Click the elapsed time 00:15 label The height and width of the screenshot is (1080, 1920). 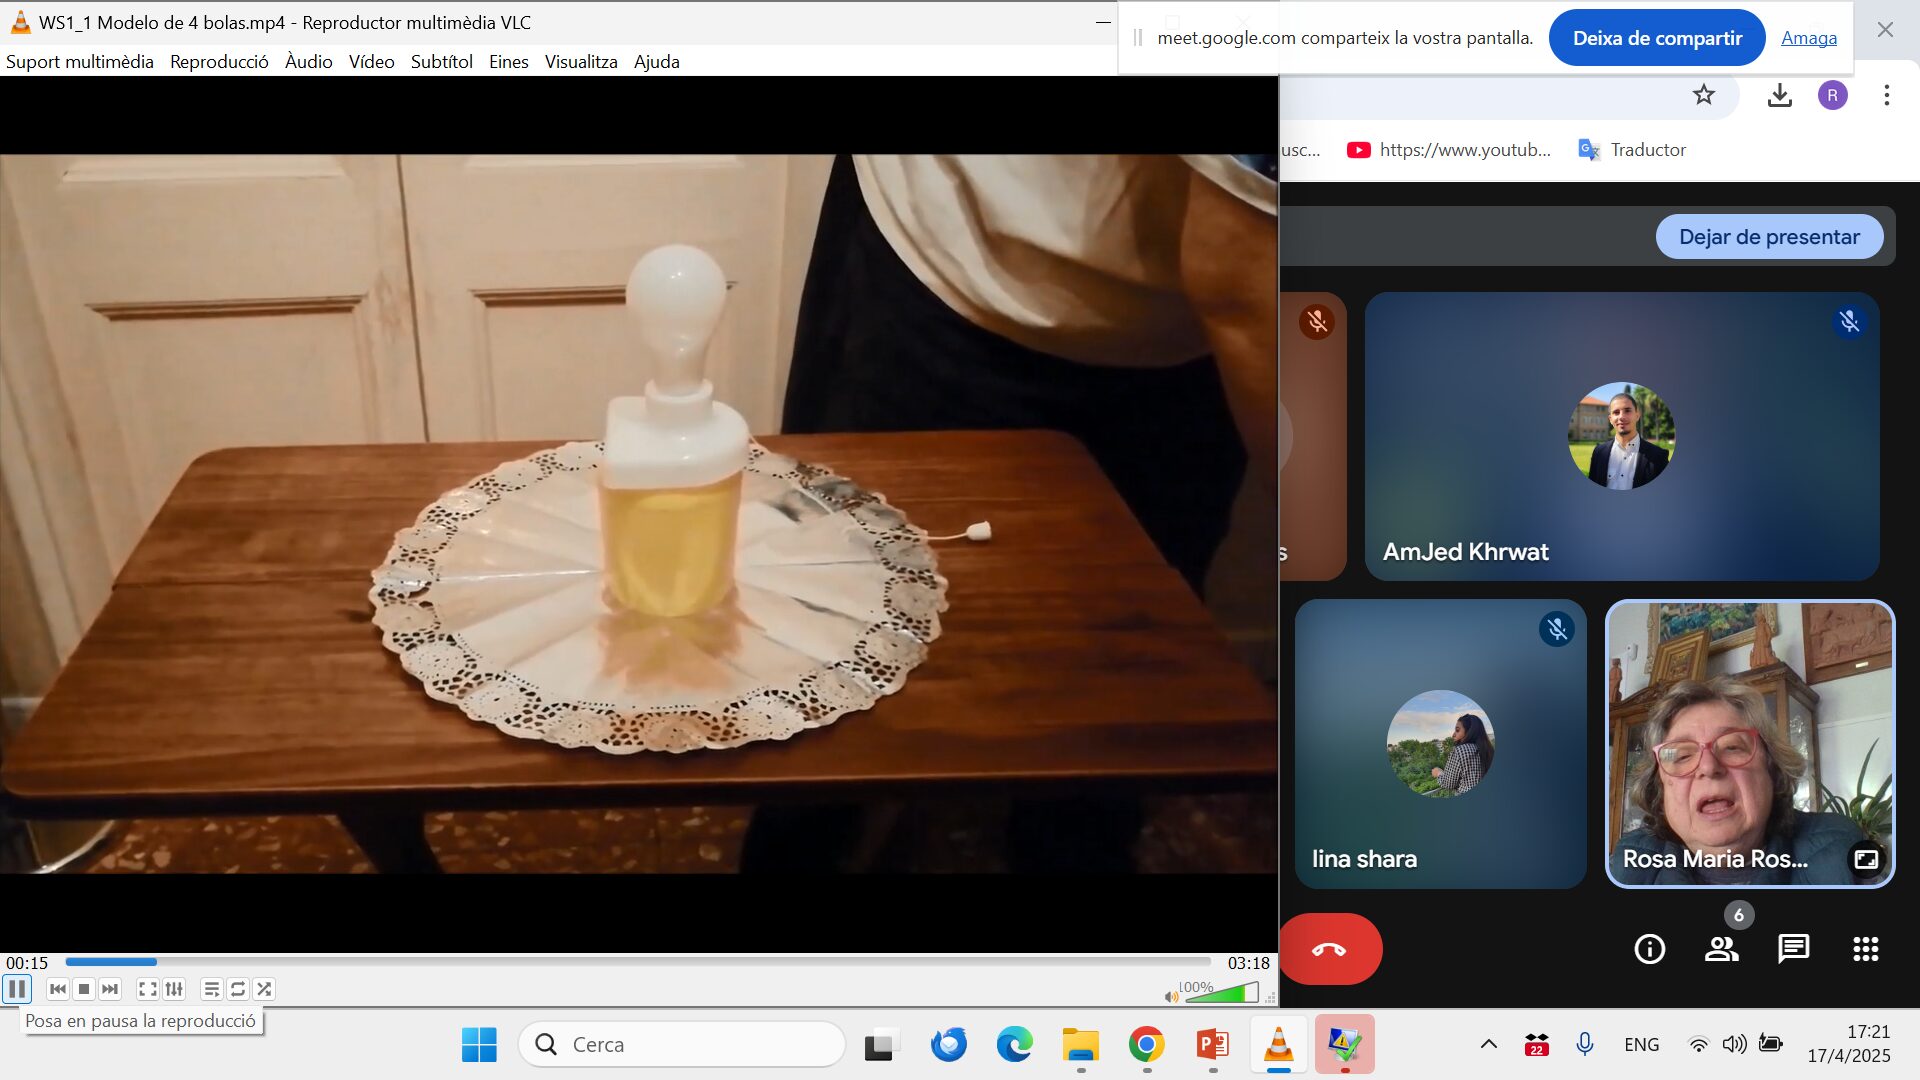27,963
